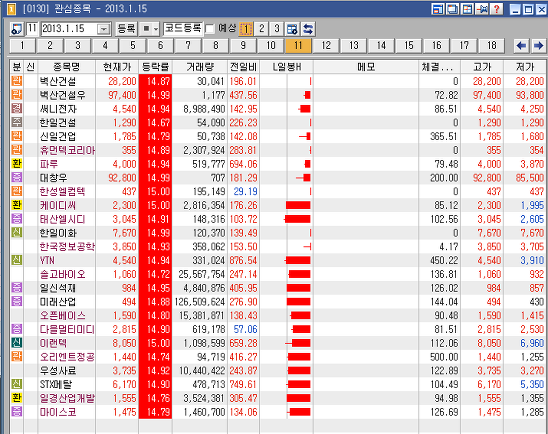Click the green 신 icon for 한일이화

coord(17,232)
